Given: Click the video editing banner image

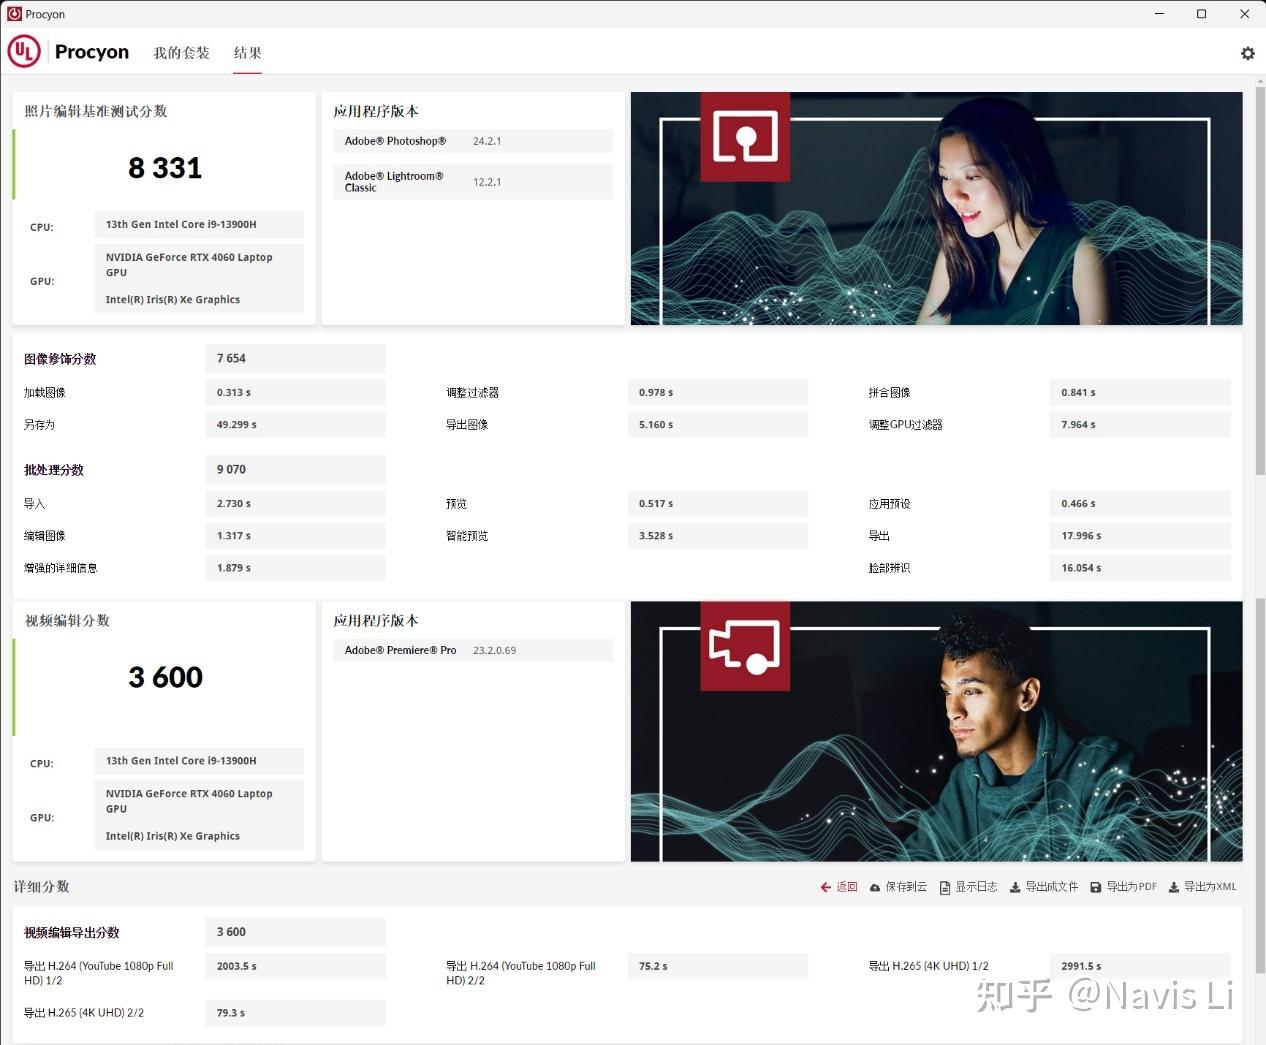Looking at the screenshot, I should [936, 731].
